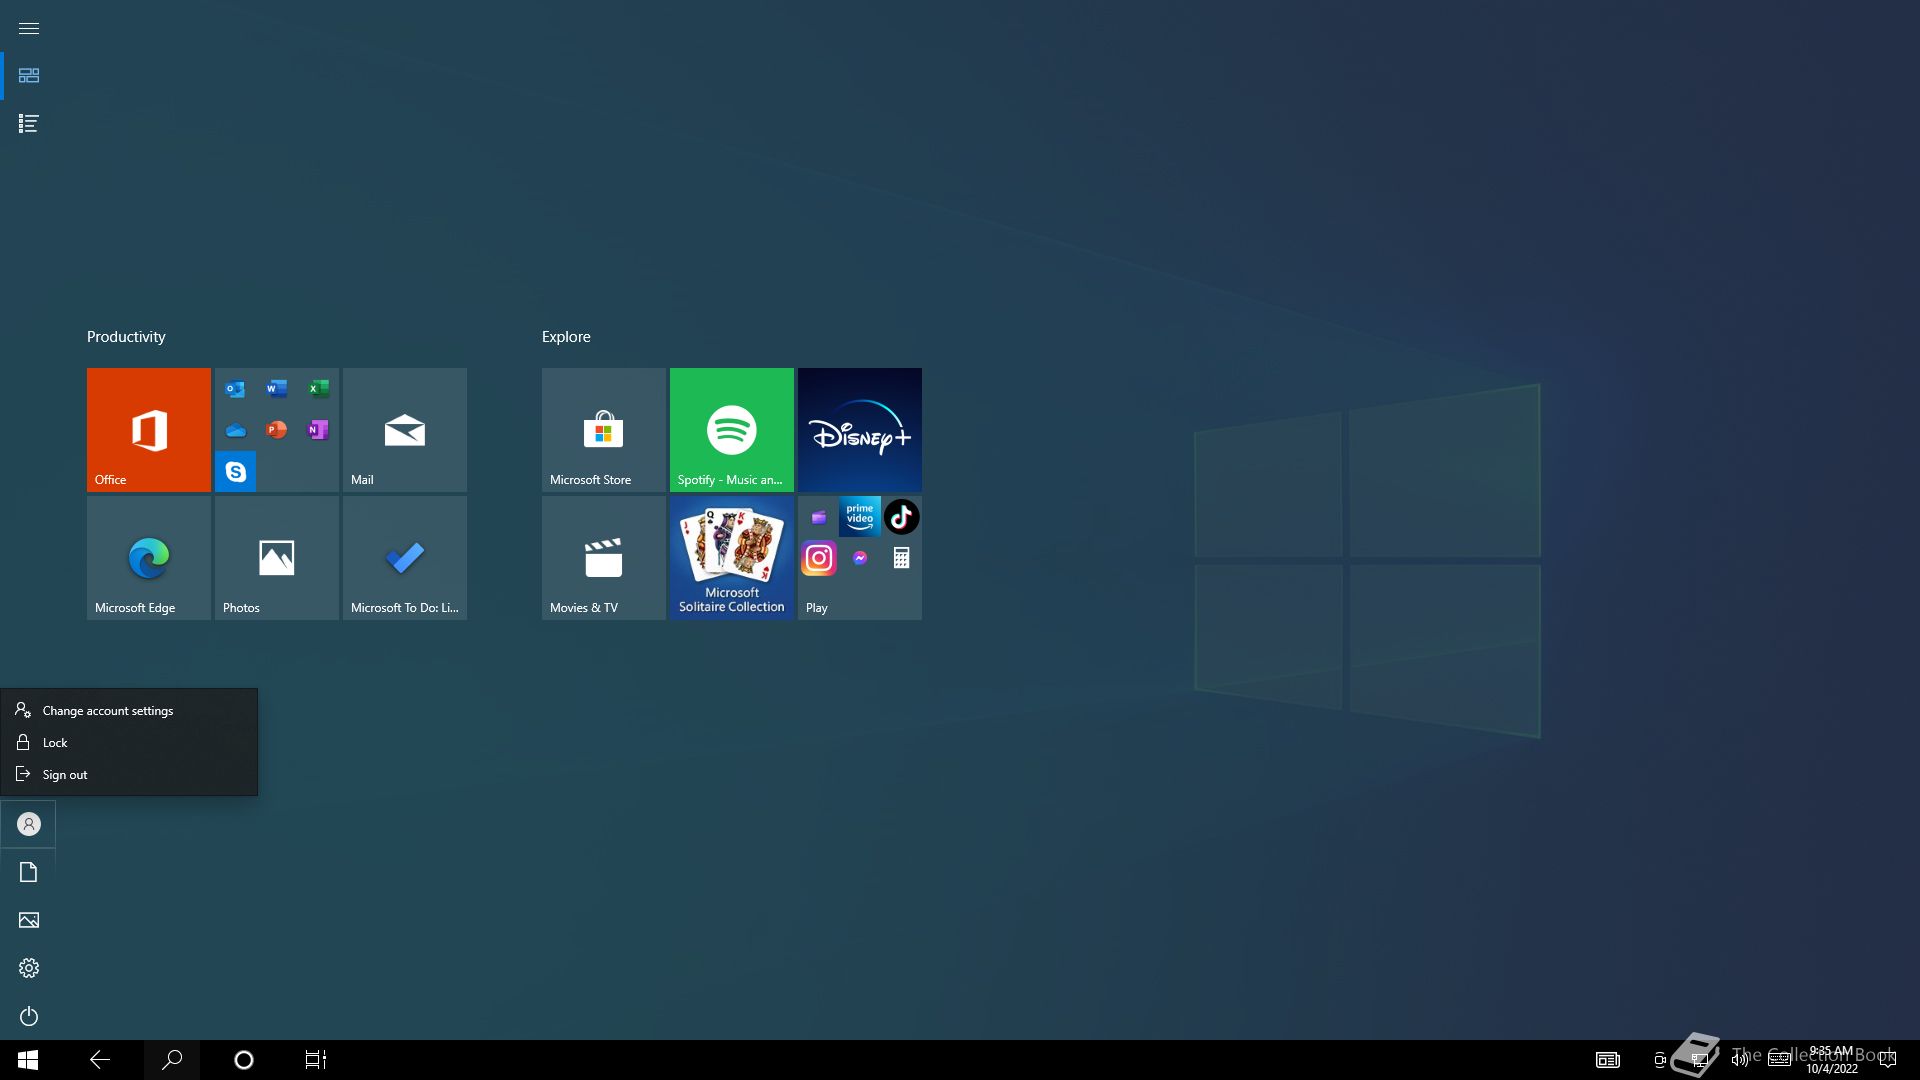Open network status in the tray
Image resolution: width=1920 pixels, height=1080 pixels.
tap(1700, 1060)
